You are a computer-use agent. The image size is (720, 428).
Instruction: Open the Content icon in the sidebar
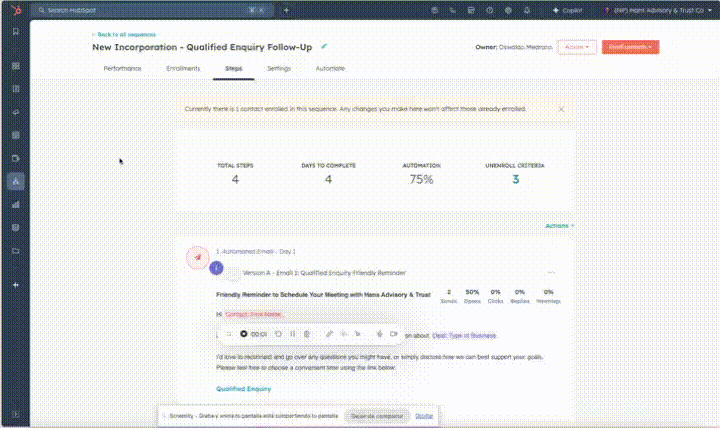[x=16, y=135]
